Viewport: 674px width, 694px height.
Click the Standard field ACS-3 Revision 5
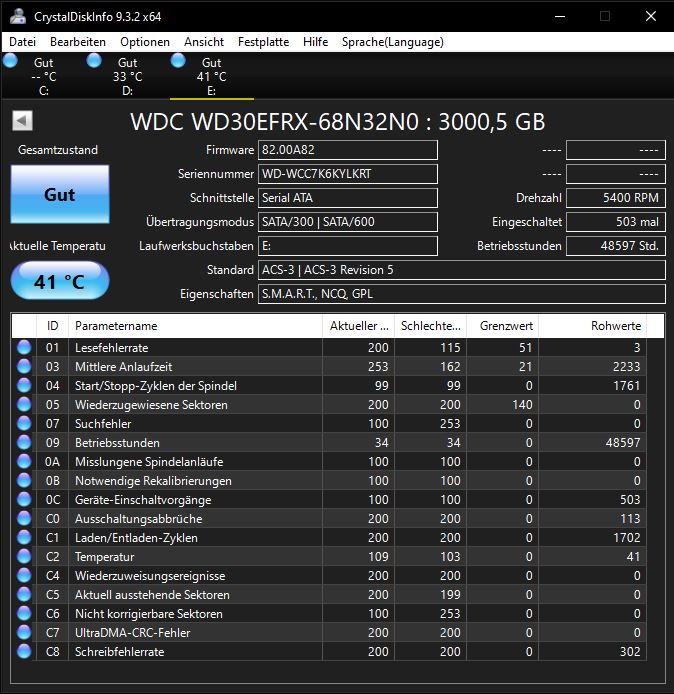coord(462,270)
